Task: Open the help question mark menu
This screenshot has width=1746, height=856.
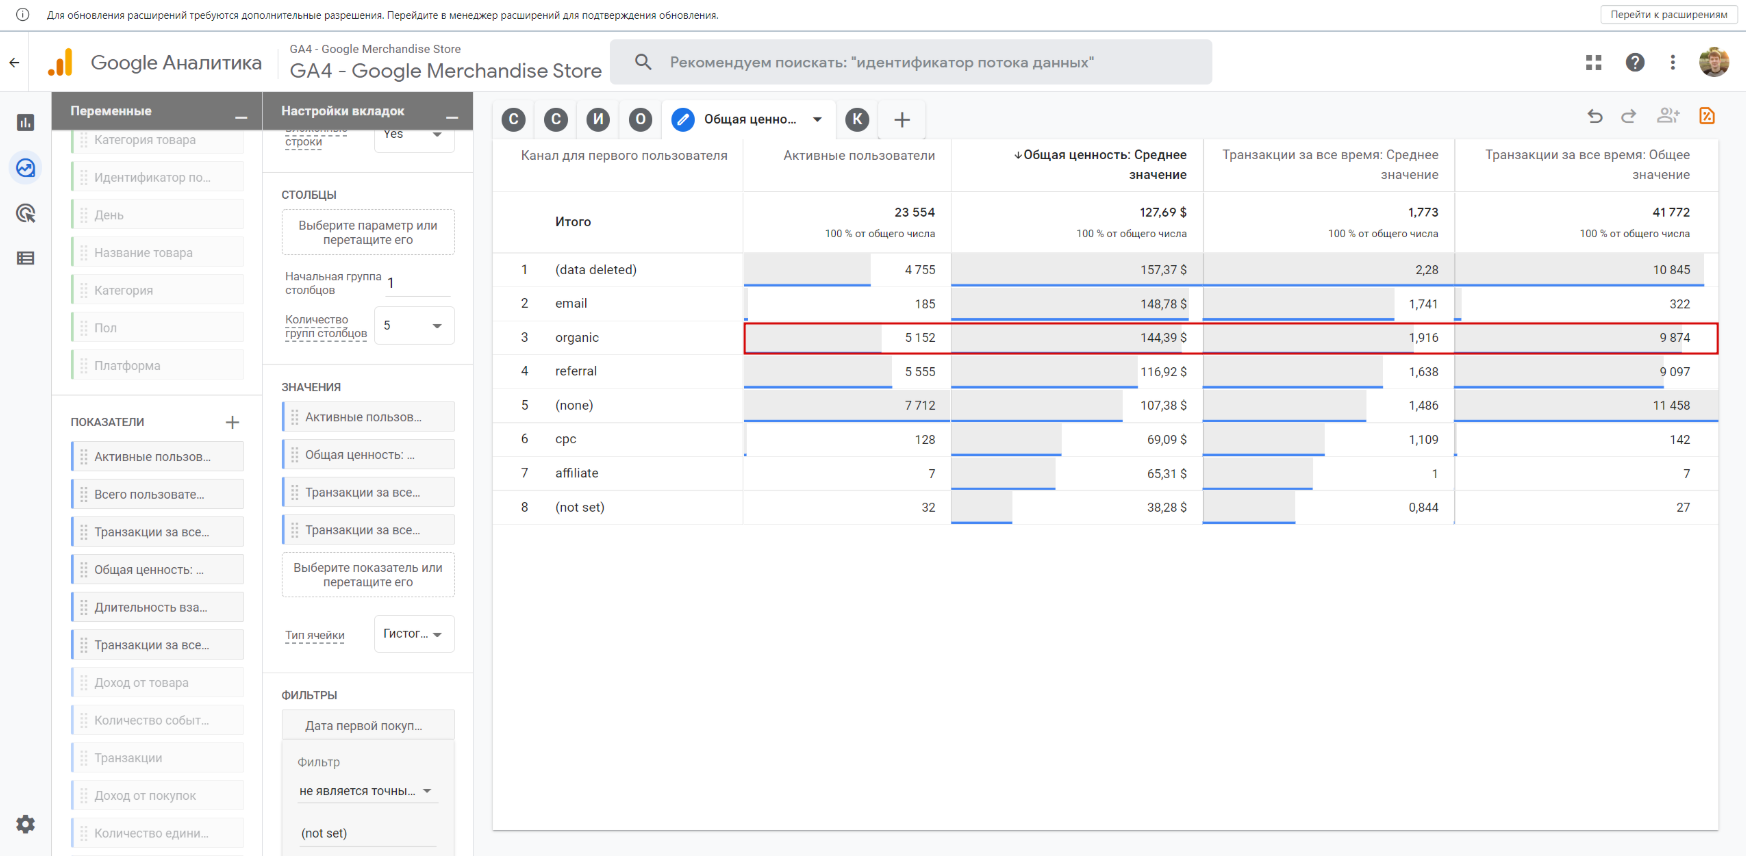Action: point(1635,62)
